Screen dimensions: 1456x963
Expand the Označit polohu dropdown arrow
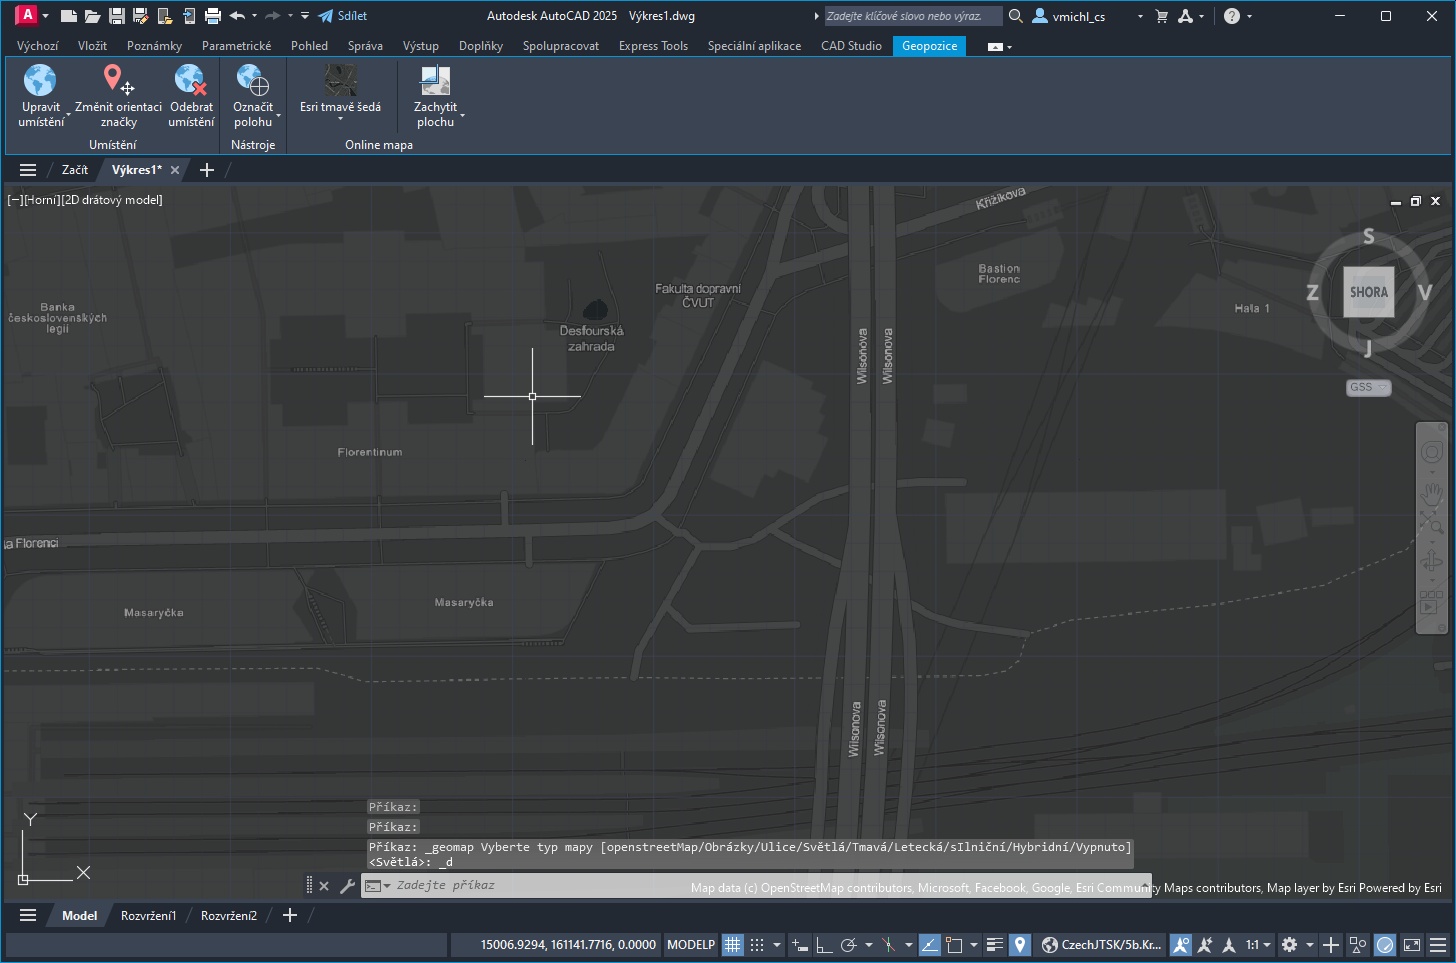coord(278,115)
